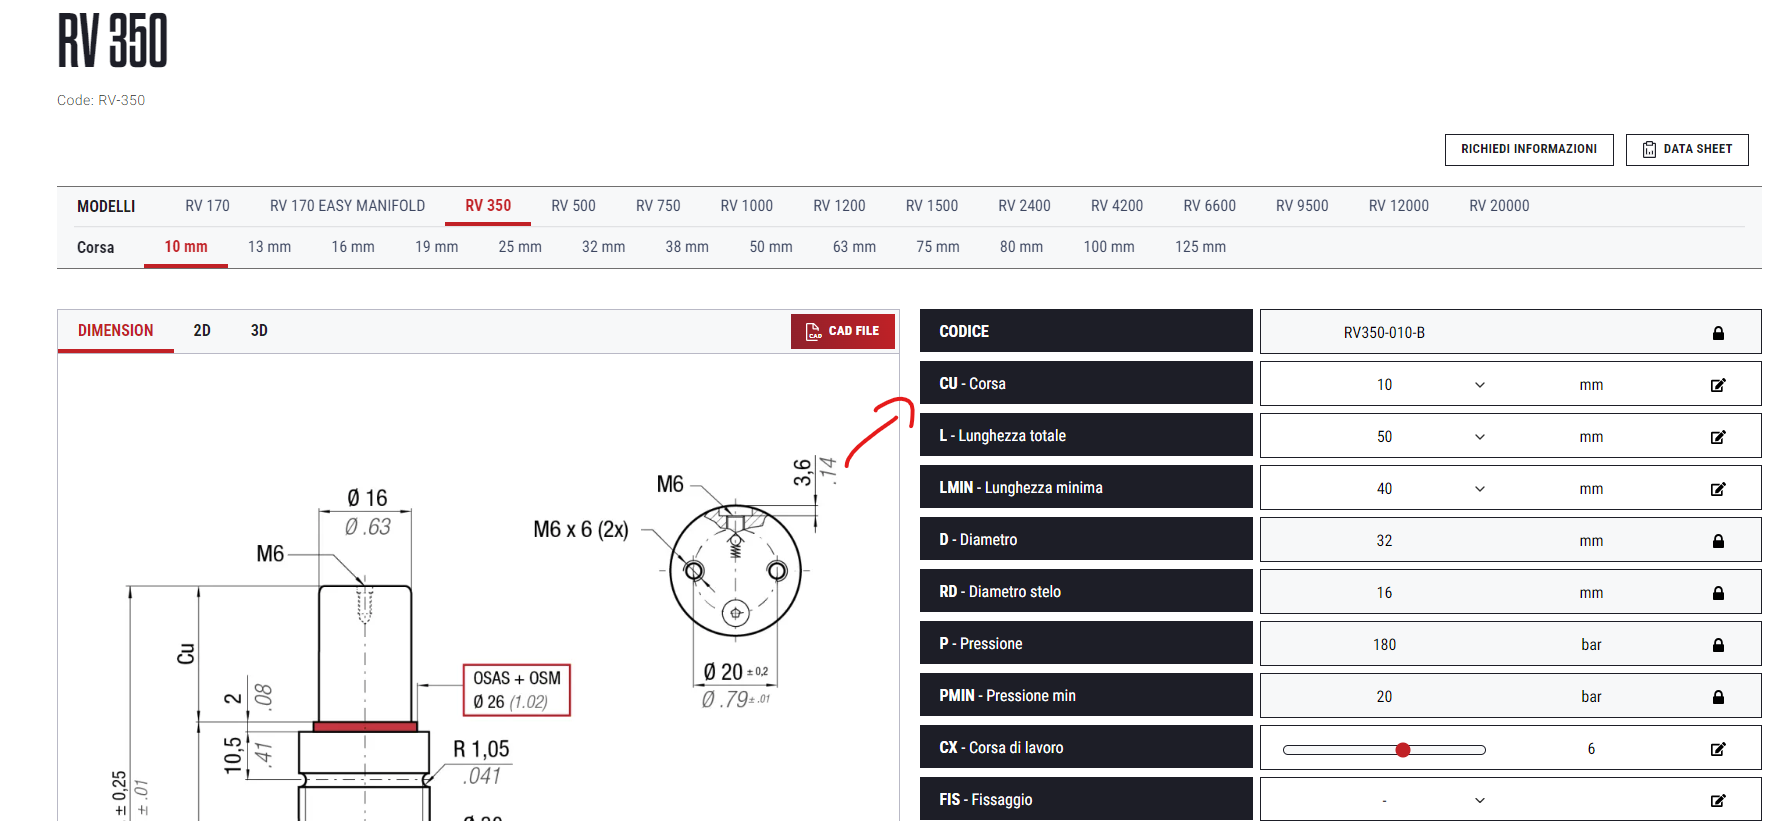This screenshot has width=1781, height=821.
Task: Click the CAD file icon
Action: pos(814,331)
